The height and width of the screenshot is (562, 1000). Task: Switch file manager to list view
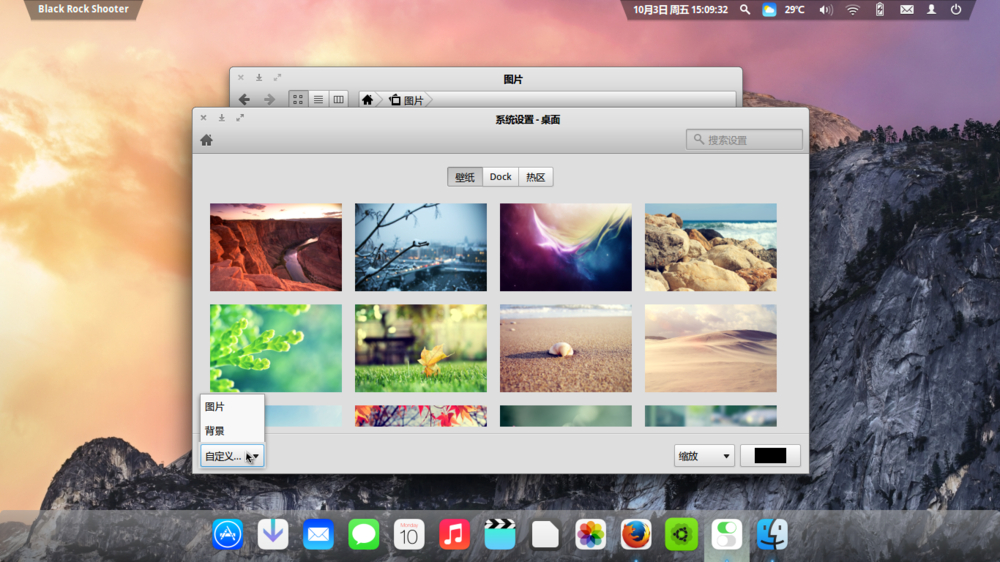(x=318, y=100)
